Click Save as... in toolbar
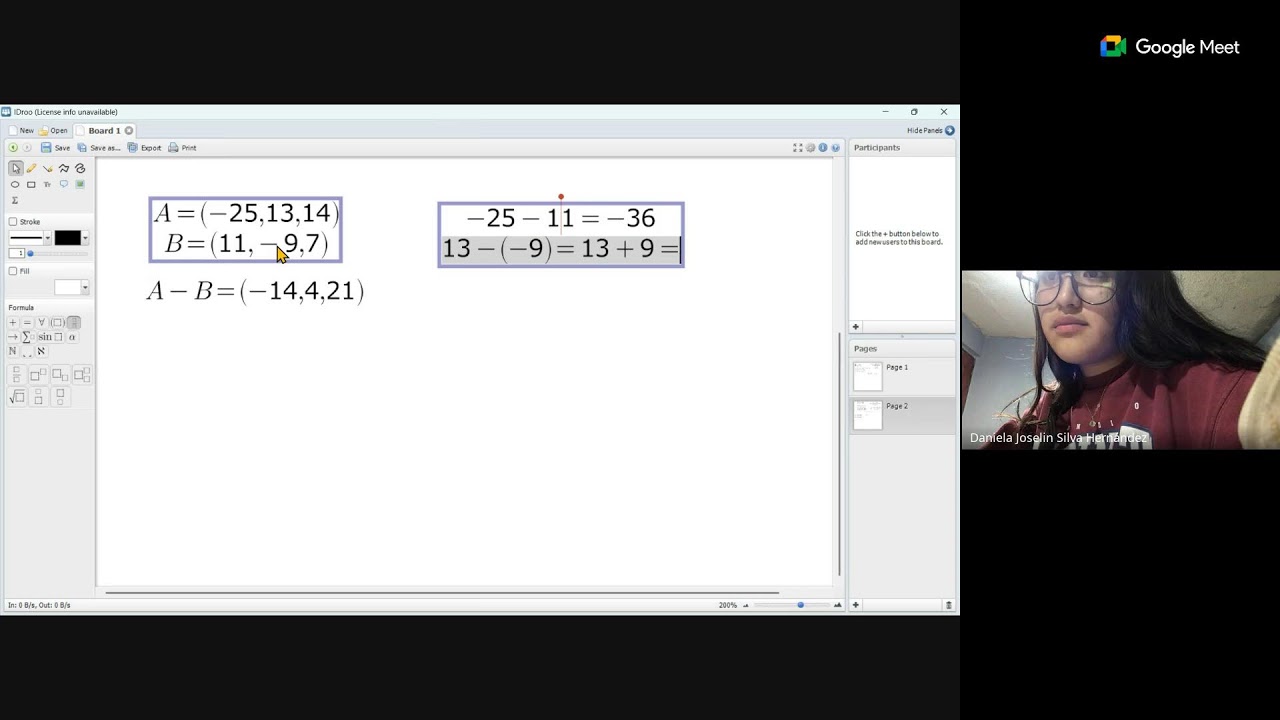This screenshot has width=1280, height=720. [99, 148]
